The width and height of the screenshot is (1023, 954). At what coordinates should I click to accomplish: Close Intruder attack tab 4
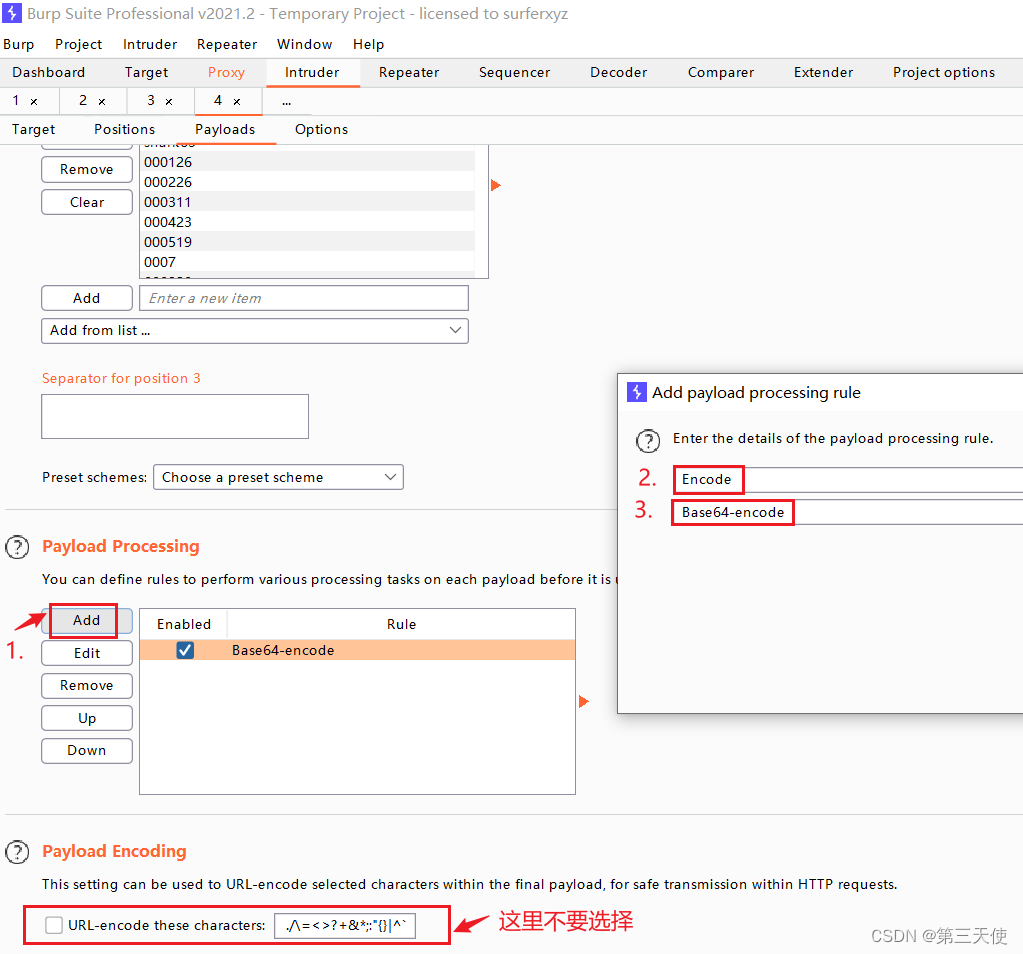click(237, 102)
